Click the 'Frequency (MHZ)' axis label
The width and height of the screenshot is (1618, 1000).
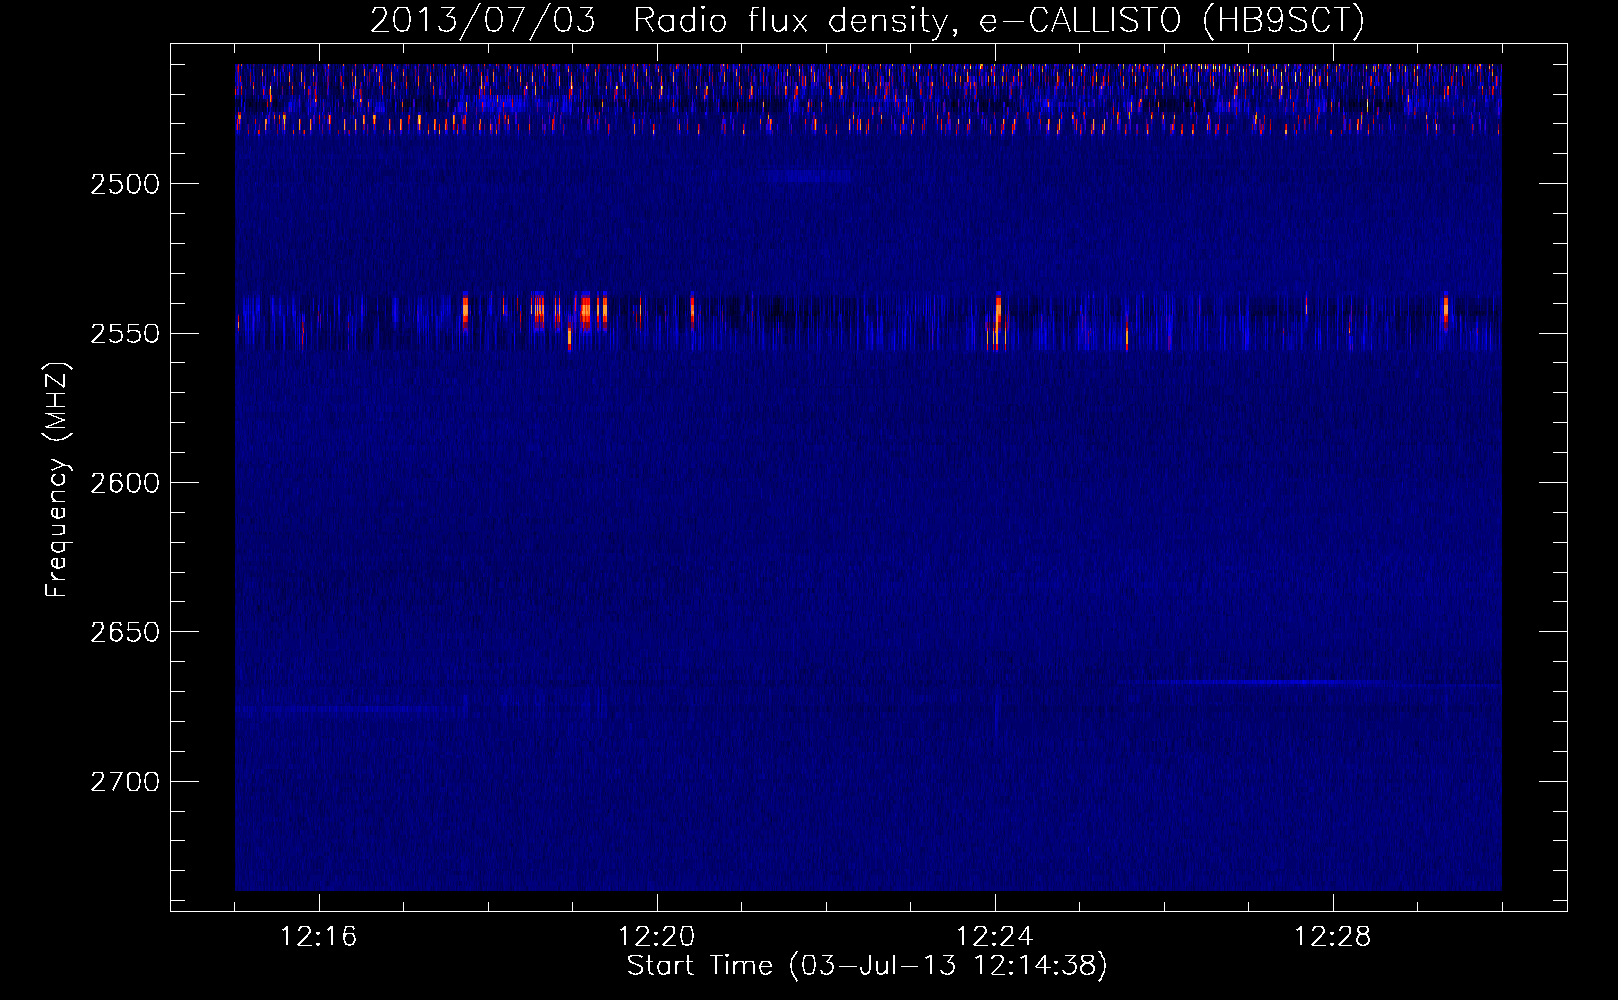pos(58,480)
